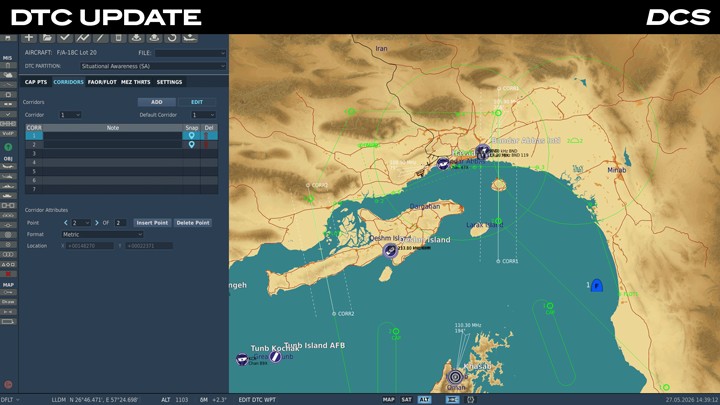Click the lower CORR2 waypoint on map
The height and width of the screenshot is (405, 720).
(x=334, y=314)
